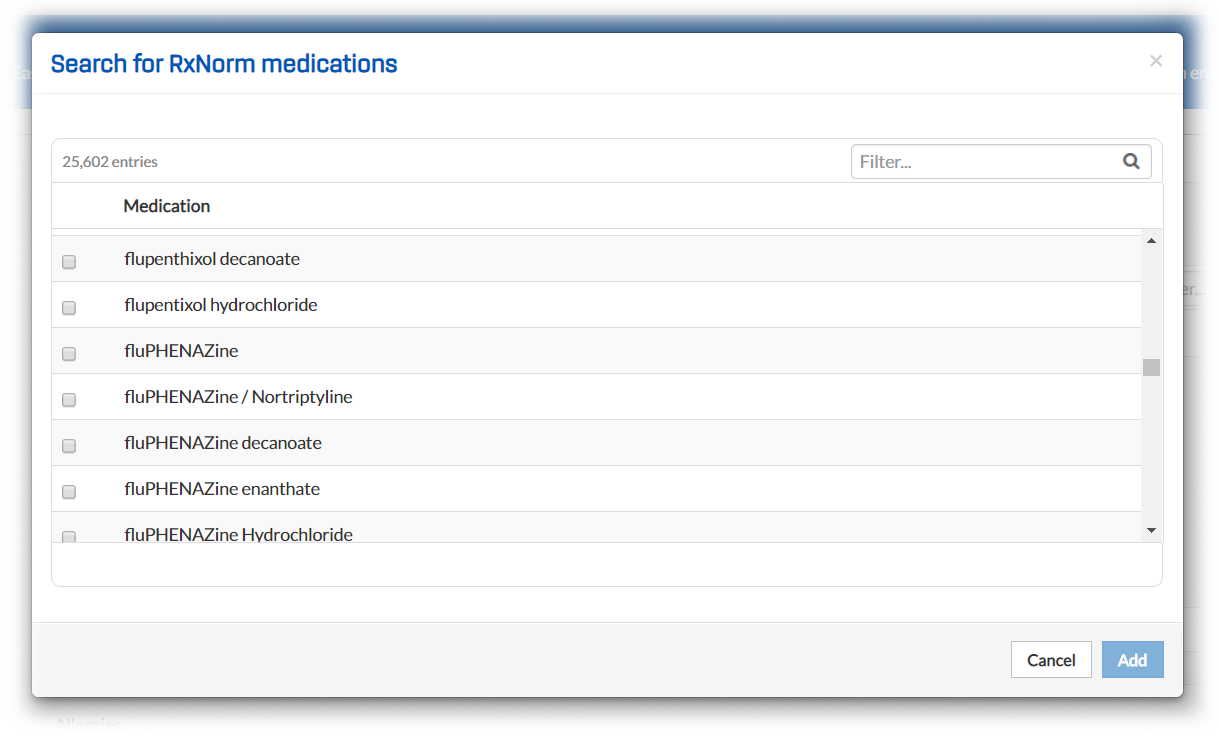1219x737 pixels.
Task: Click the fluPHENAZine / Nortriptyline row text
Action: pos(238,397)
